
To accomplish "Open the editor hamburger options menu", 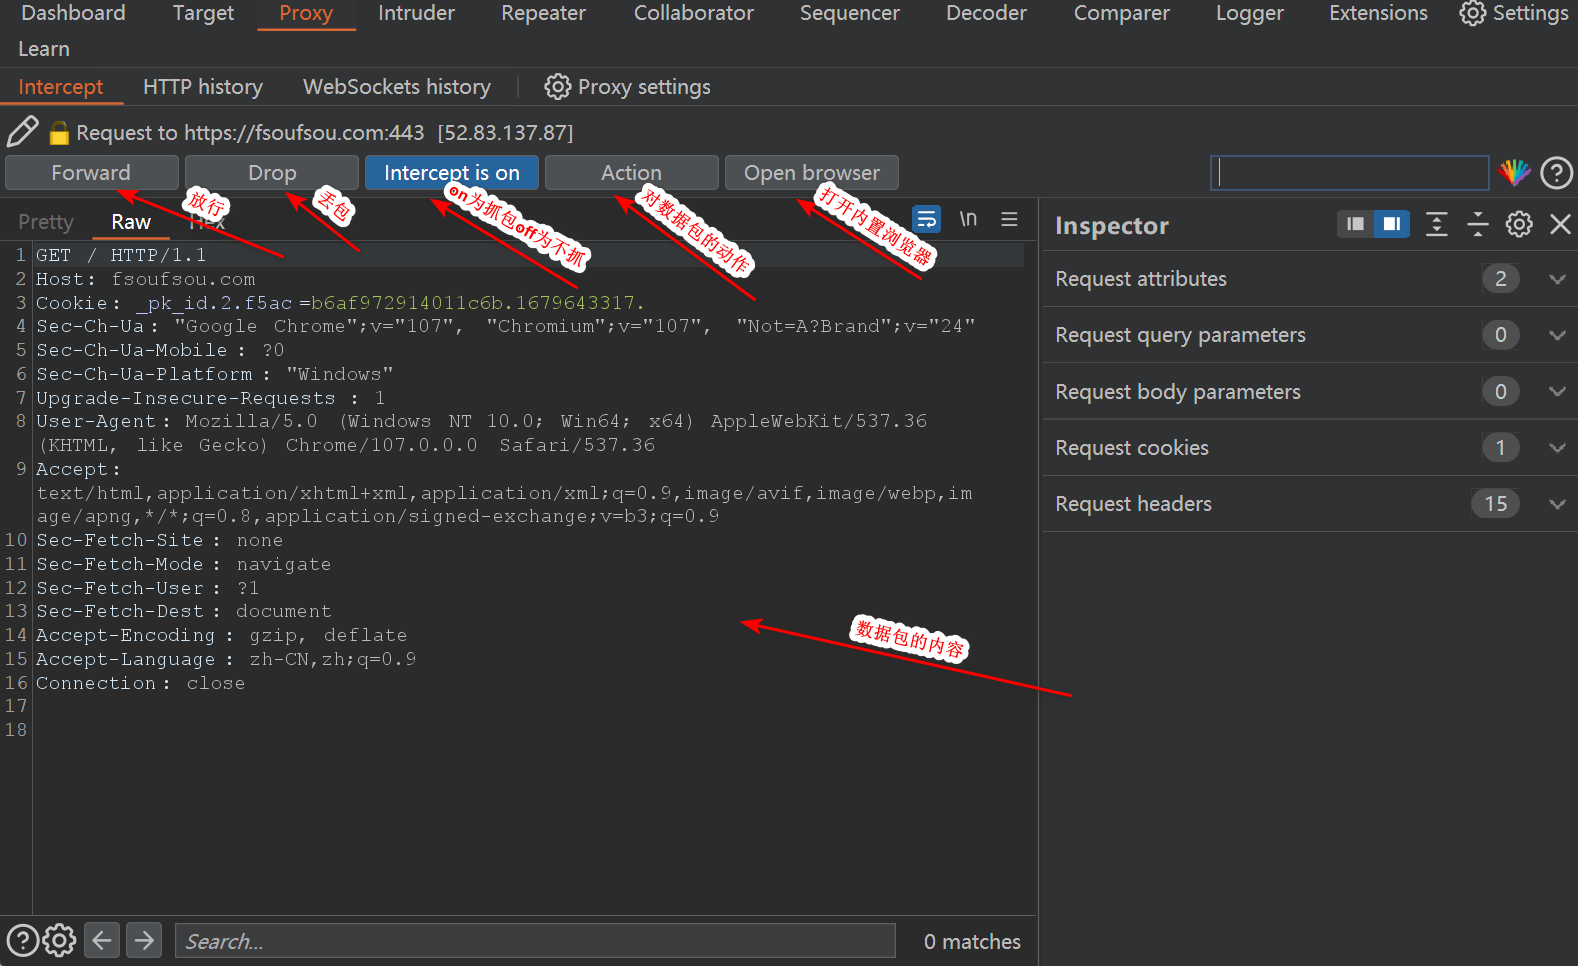I will coord(1009,219).
